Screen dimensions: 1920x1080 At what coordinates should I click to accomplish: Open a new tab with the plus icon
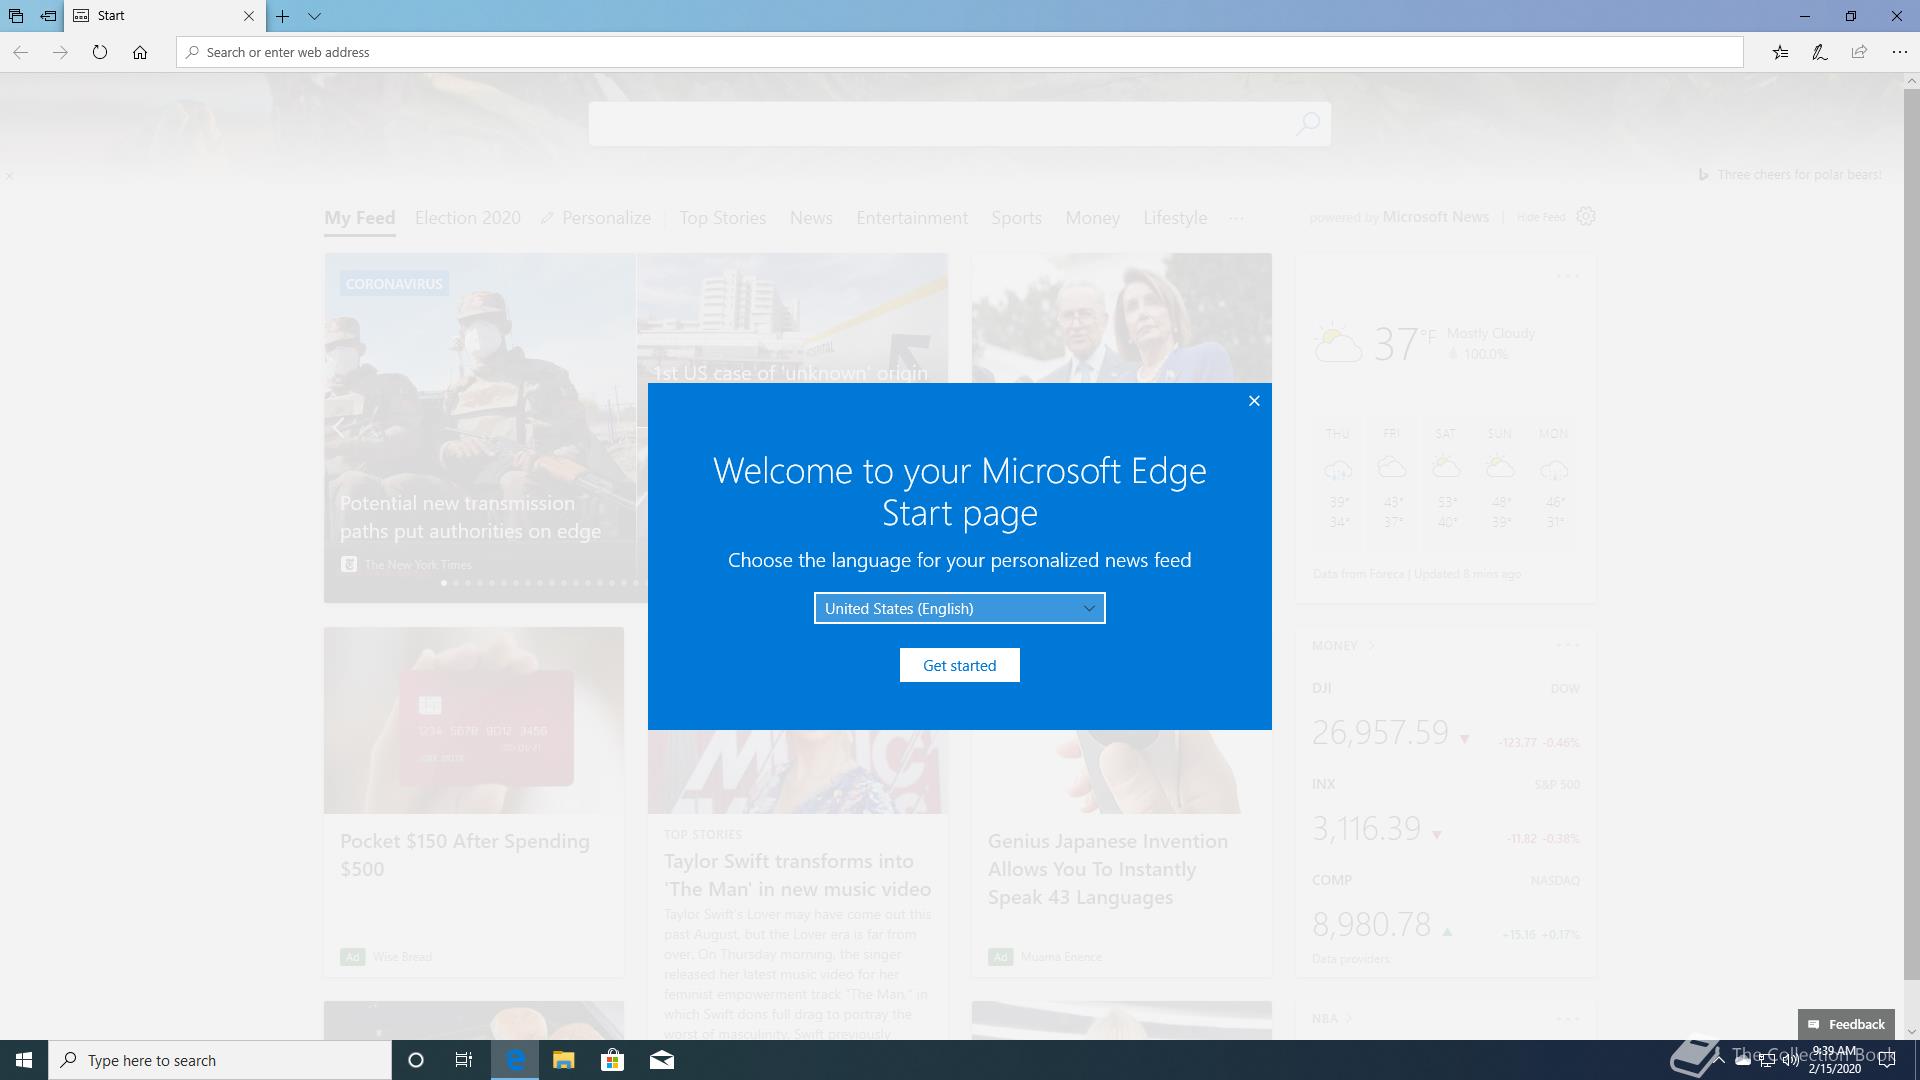coord(283,16)
